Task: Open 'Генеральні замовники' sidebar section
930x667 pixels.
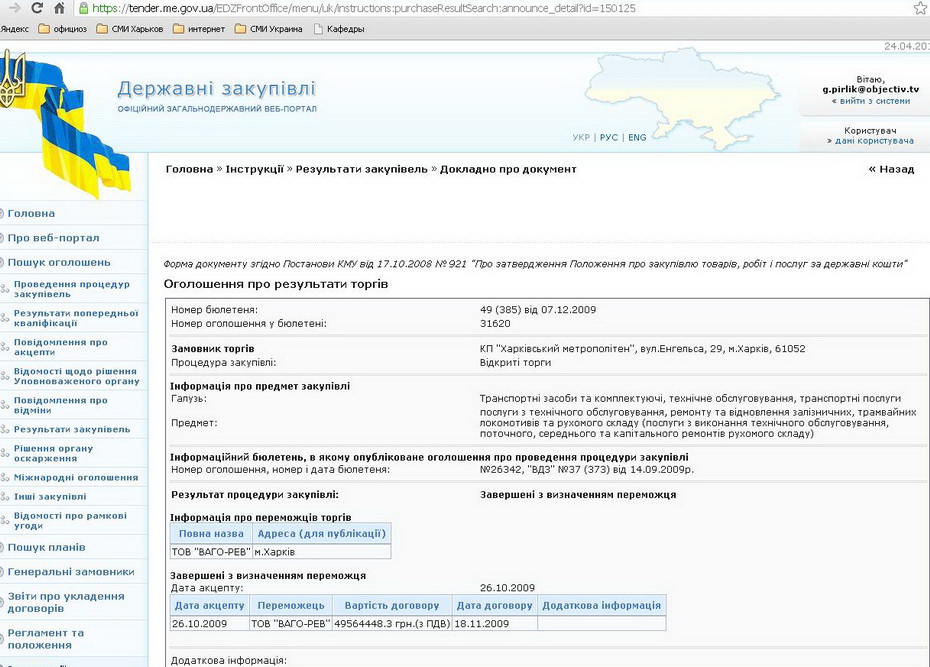Action: pyautogui.click(x=70, y=572)
